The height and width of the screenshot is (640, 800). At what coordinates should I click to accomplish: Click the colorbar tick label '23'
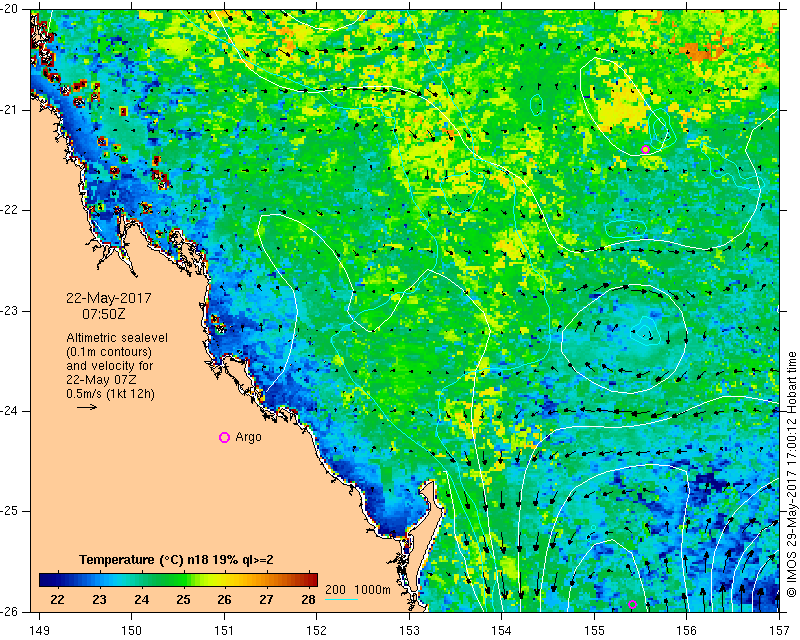pos(99,599)
